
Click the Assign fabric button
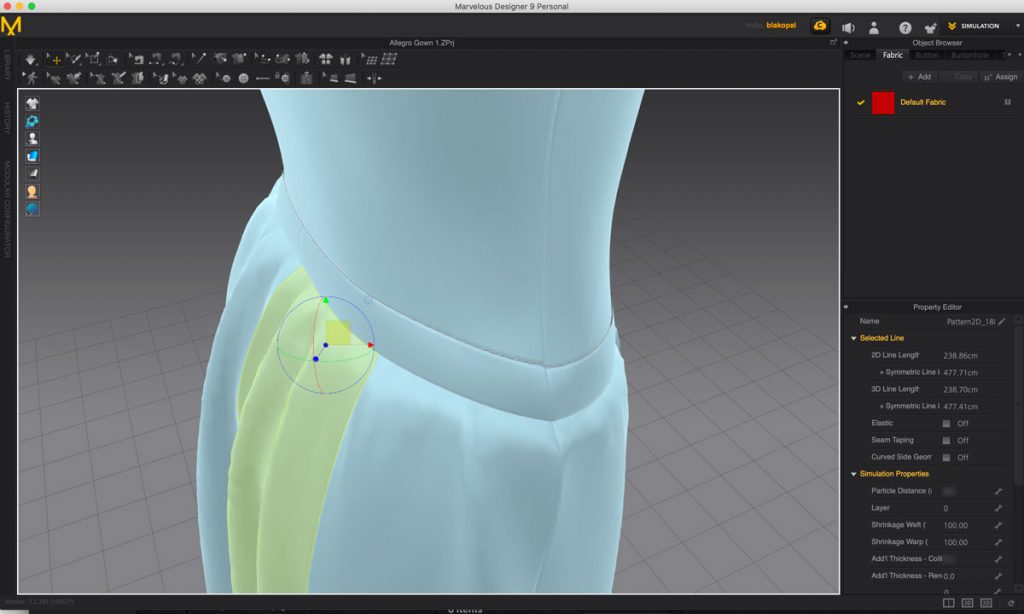coord(1000,77)
